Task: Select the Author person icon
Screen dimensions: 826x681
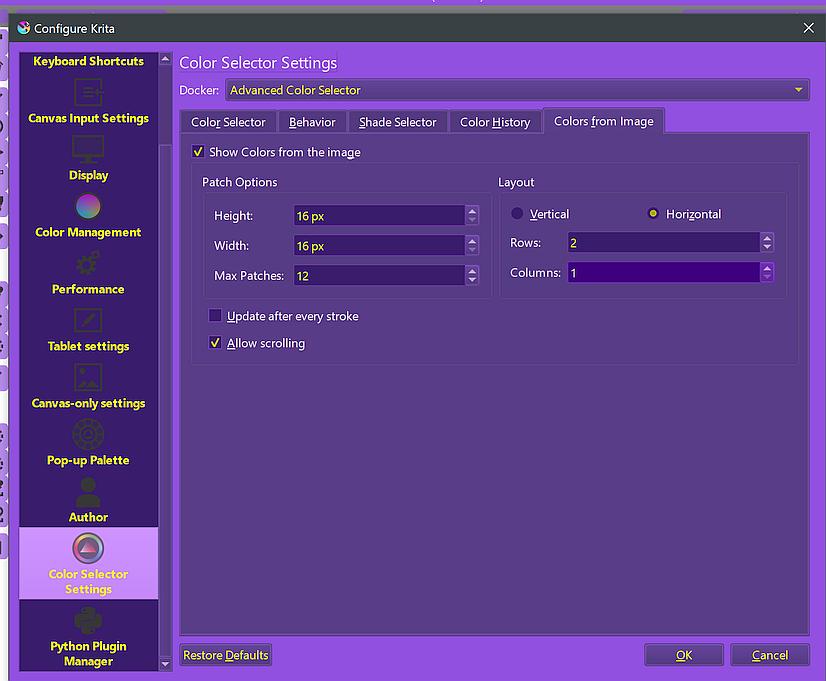Action: tap(88, 492)
